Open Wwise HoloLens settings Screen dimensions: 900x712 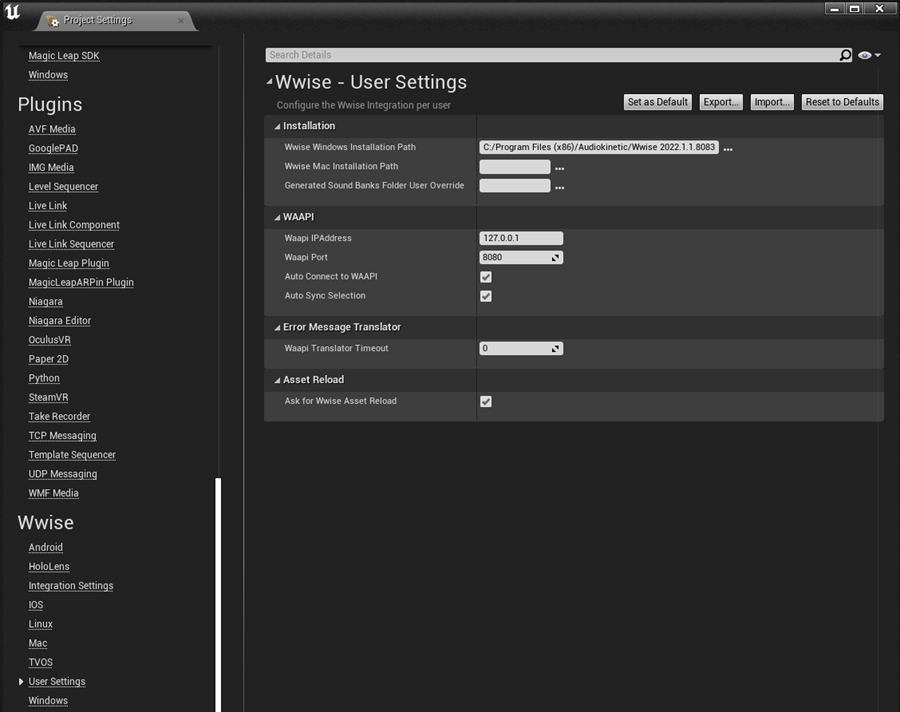tap(49, 567)
